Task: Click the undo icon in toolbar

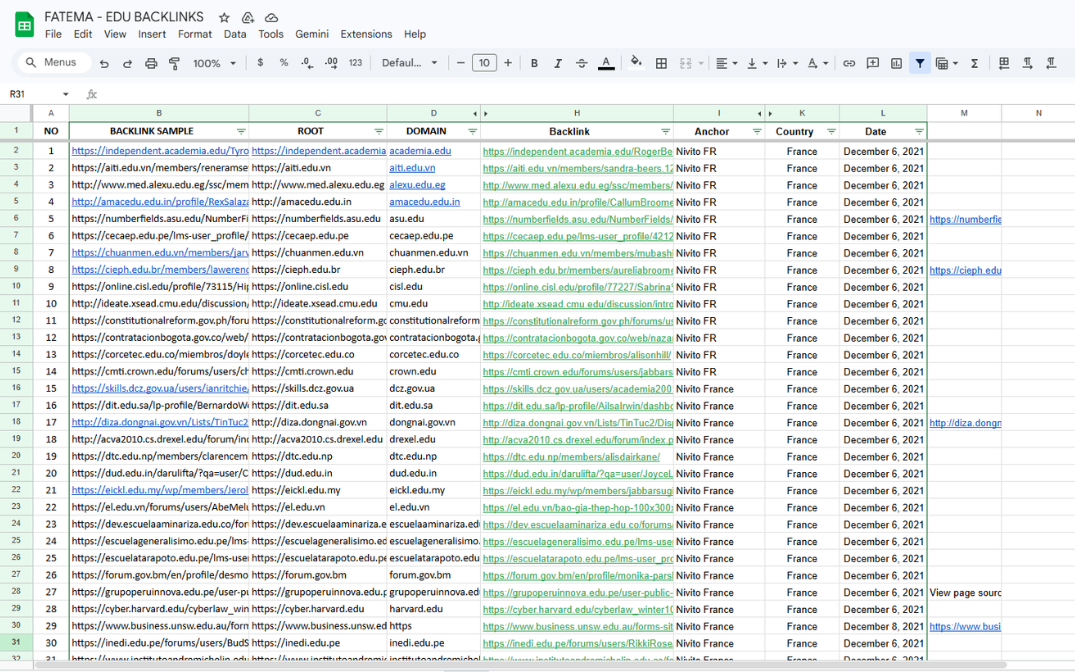Action: (x=104, y=63)
